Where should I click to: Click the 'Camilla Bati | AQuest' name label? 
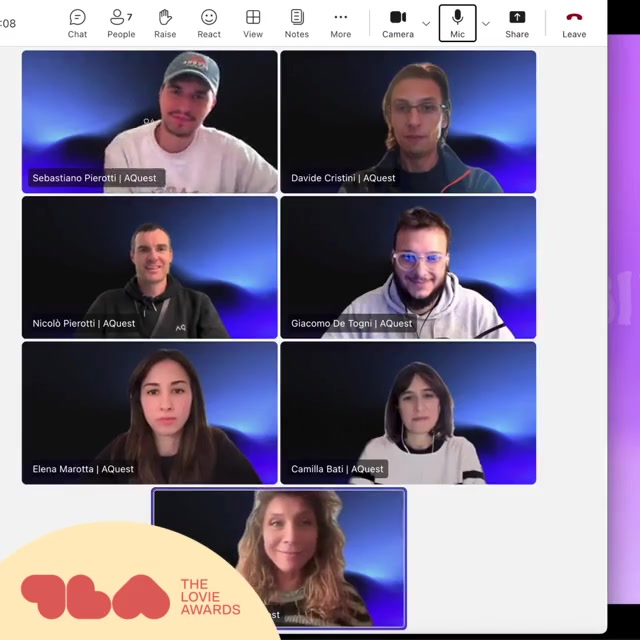point(337,469)
